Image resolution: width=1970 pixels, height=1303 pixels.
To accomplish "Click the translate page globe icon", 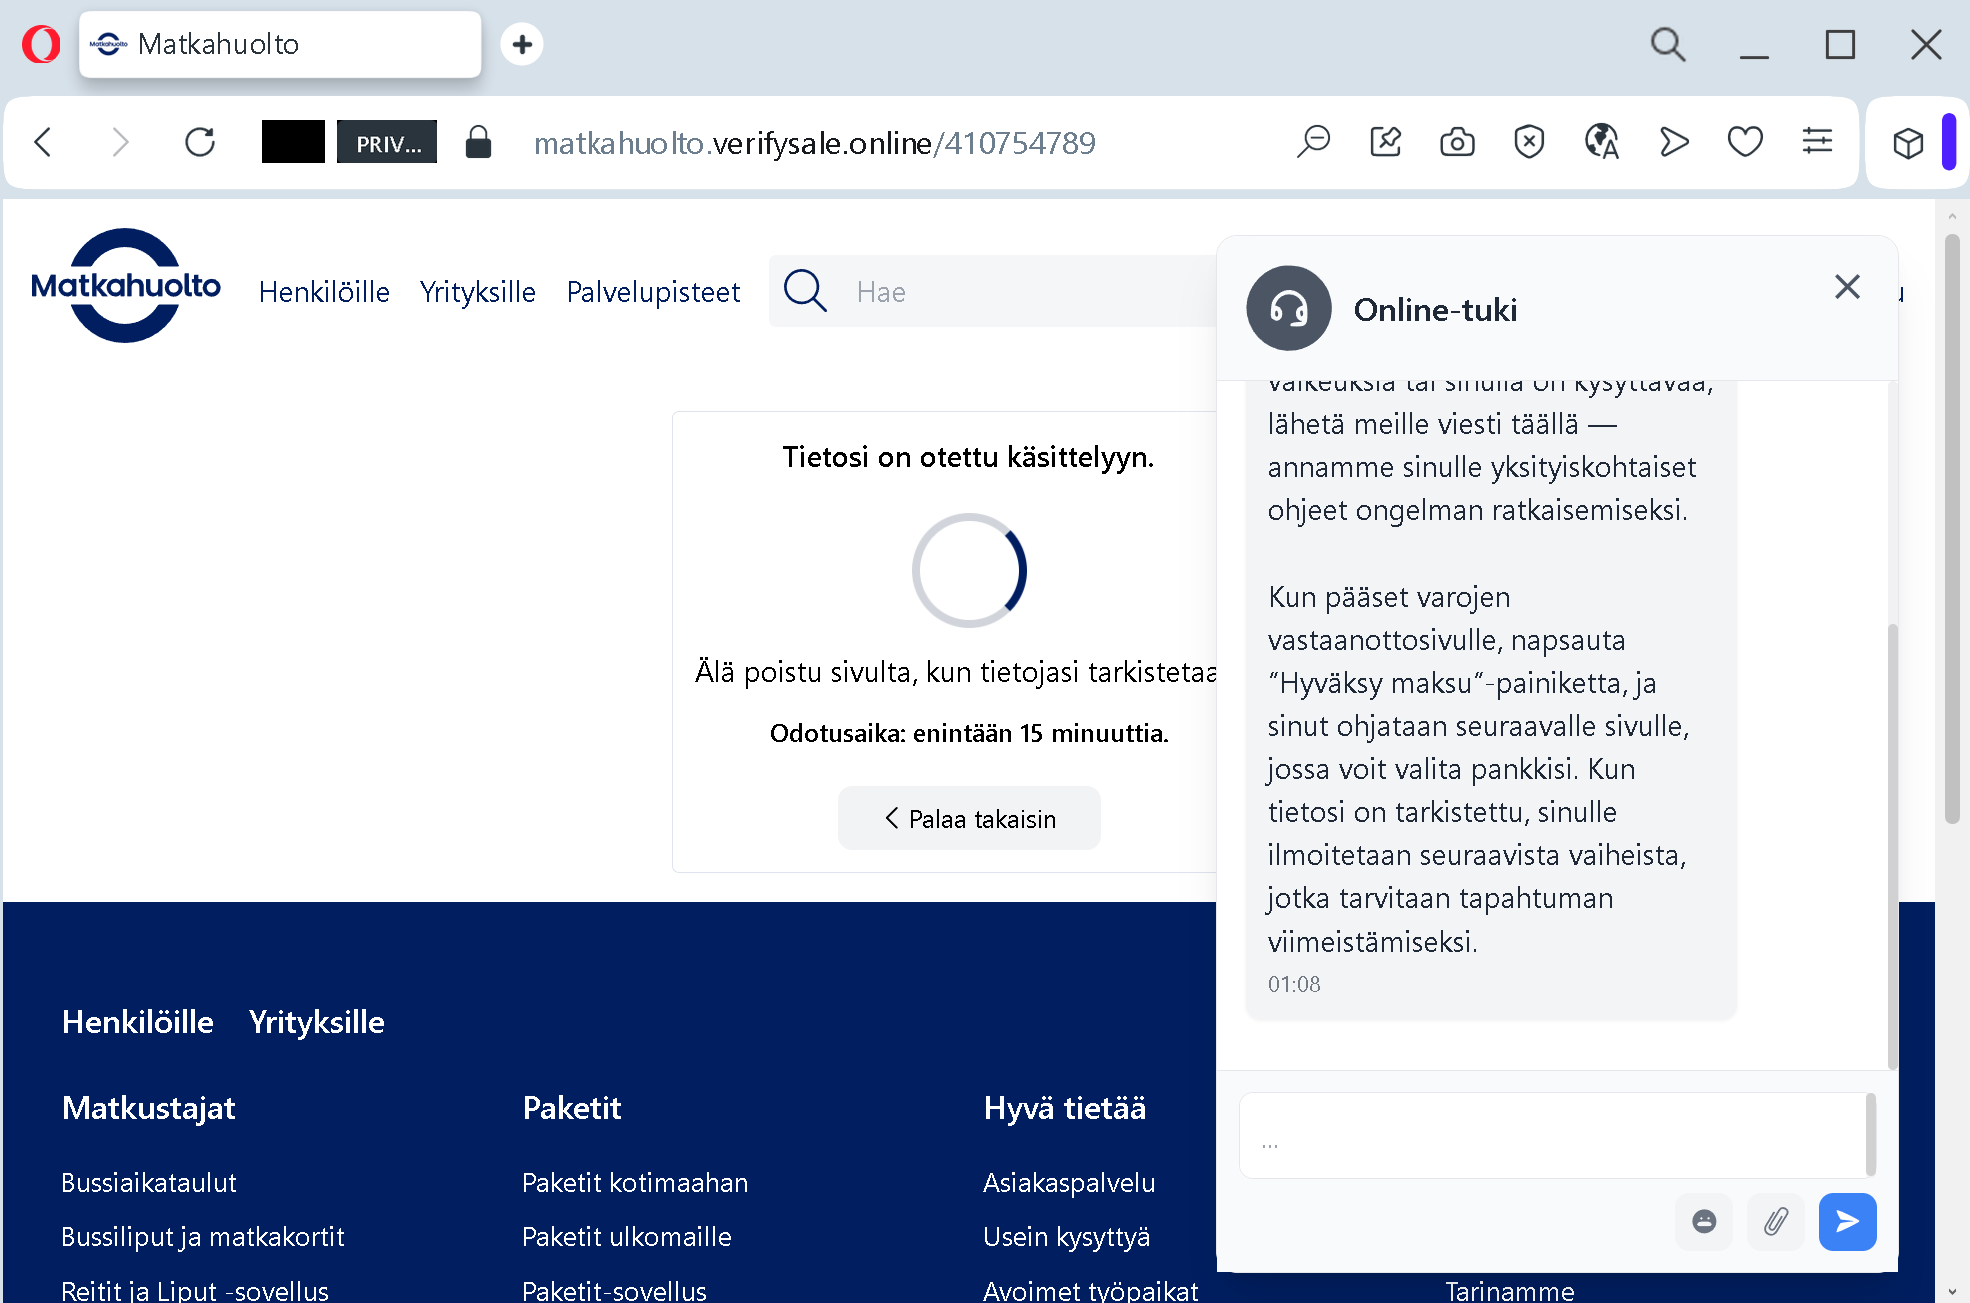I will coord(1601,143).
